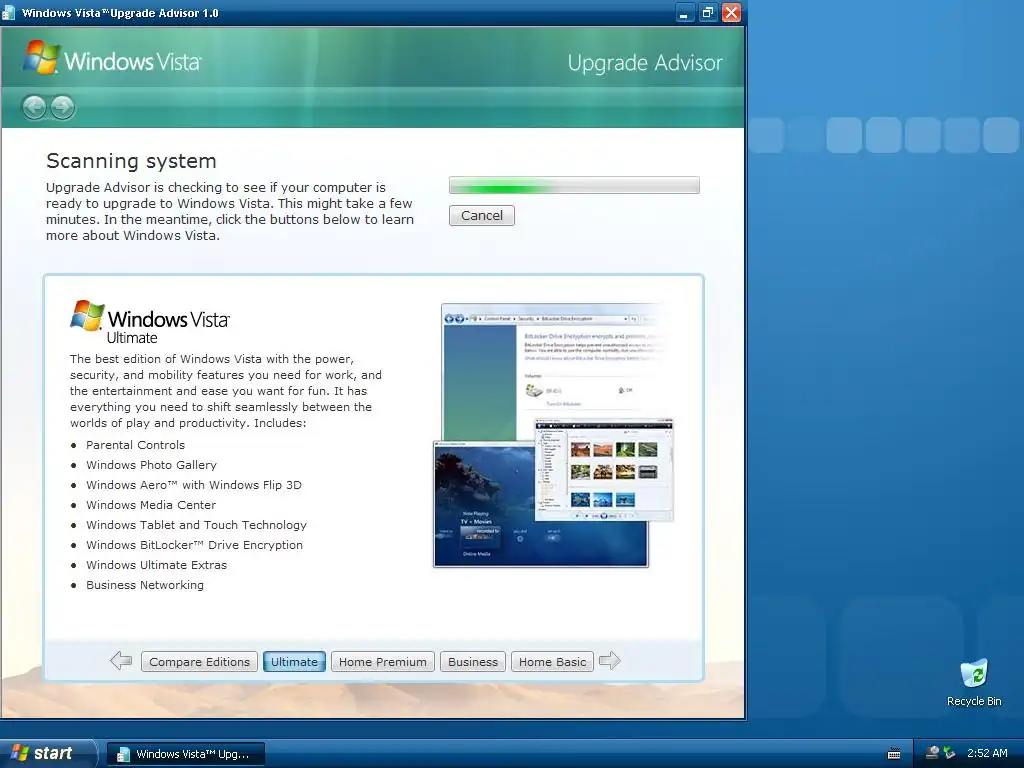Click 'Windows Tablet and Touch Technology' item

[196, 525]
